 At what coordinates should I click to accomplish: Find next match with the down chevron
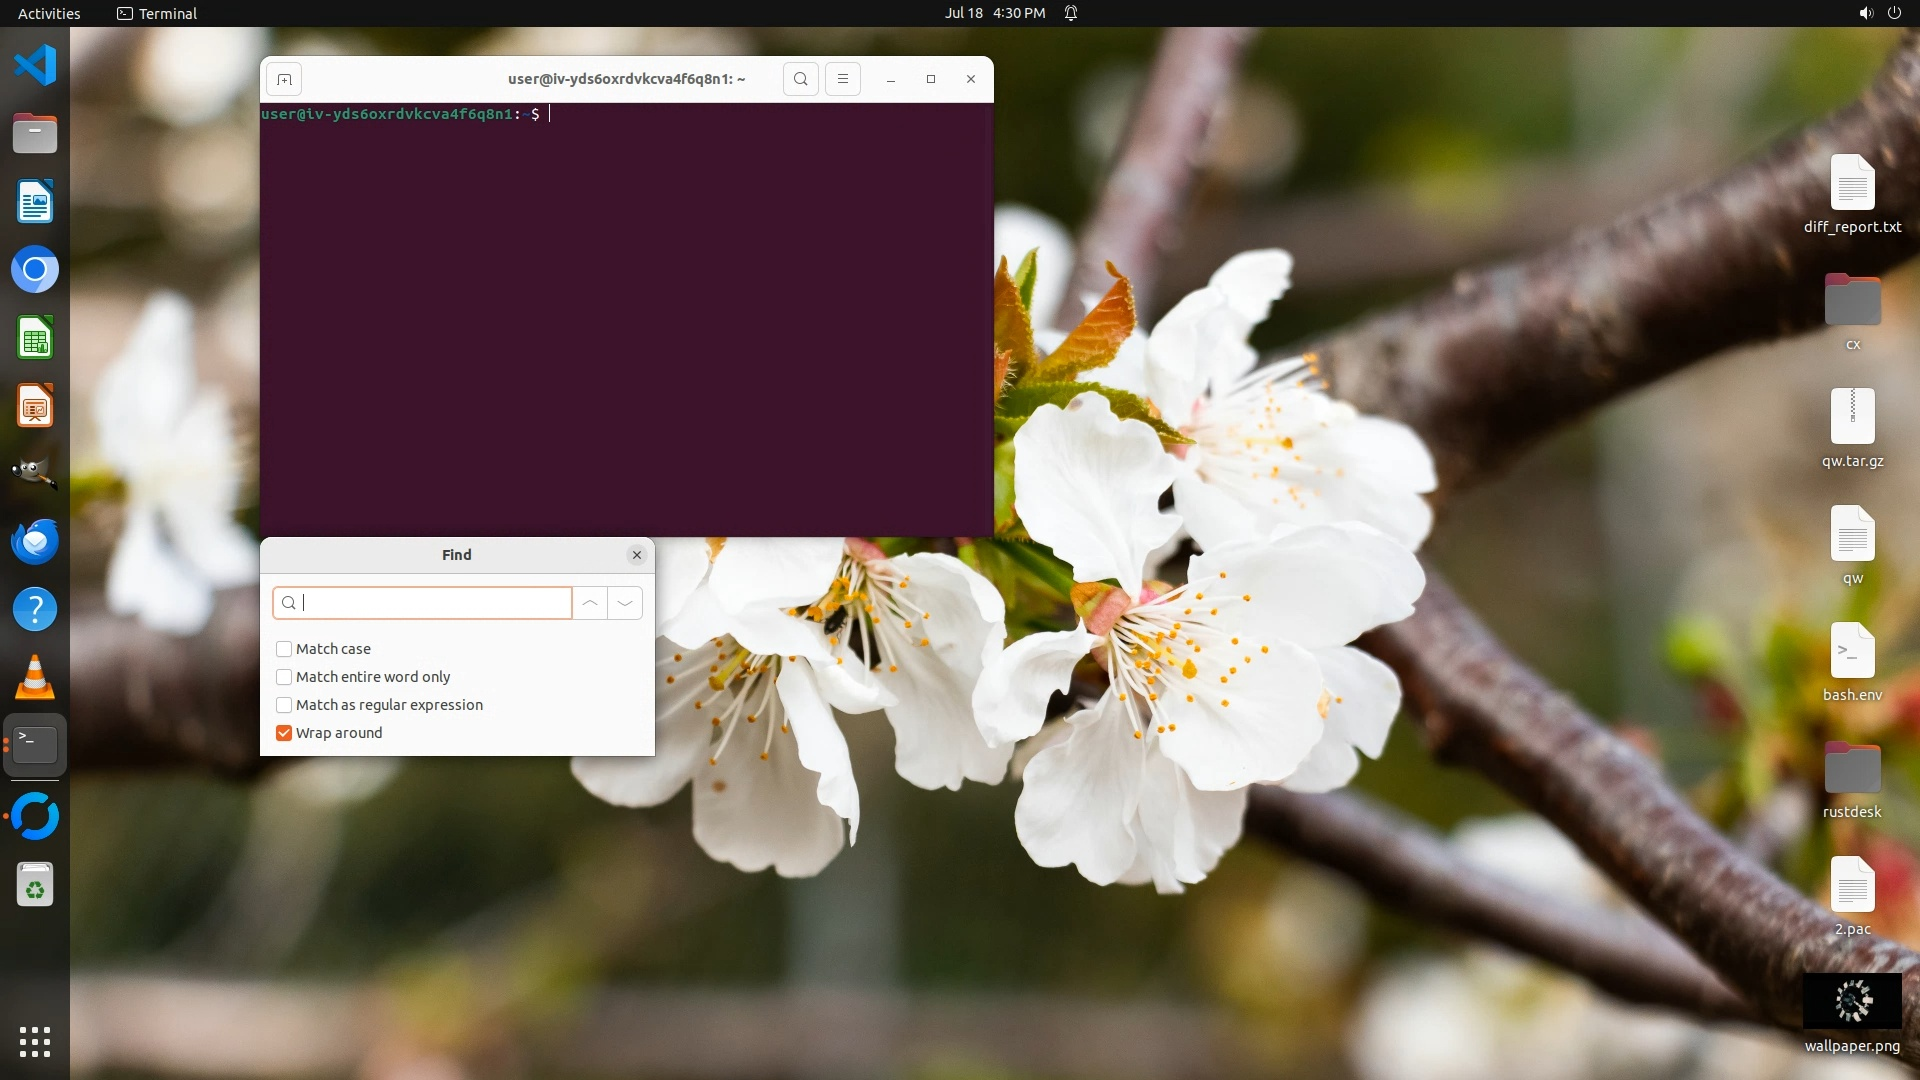pos(625,603)
